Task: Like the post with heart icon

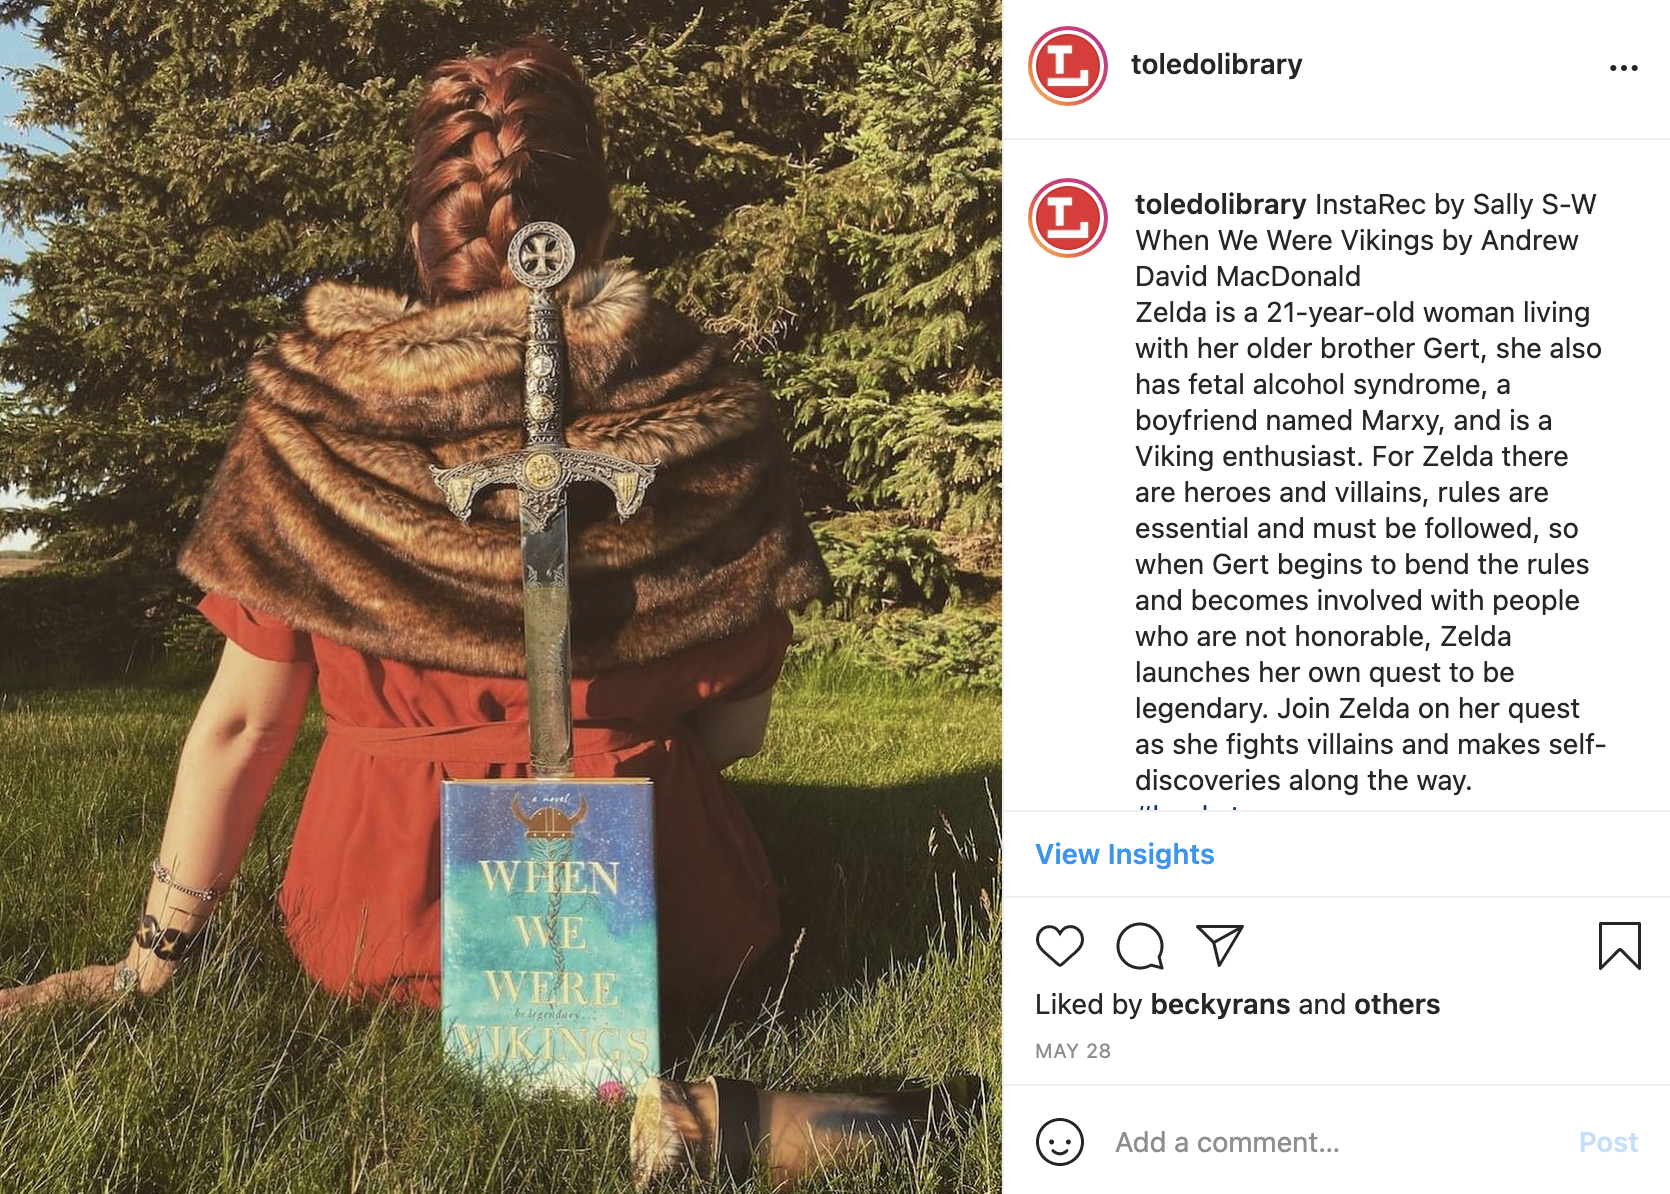Action: [x=1059, y=946]
